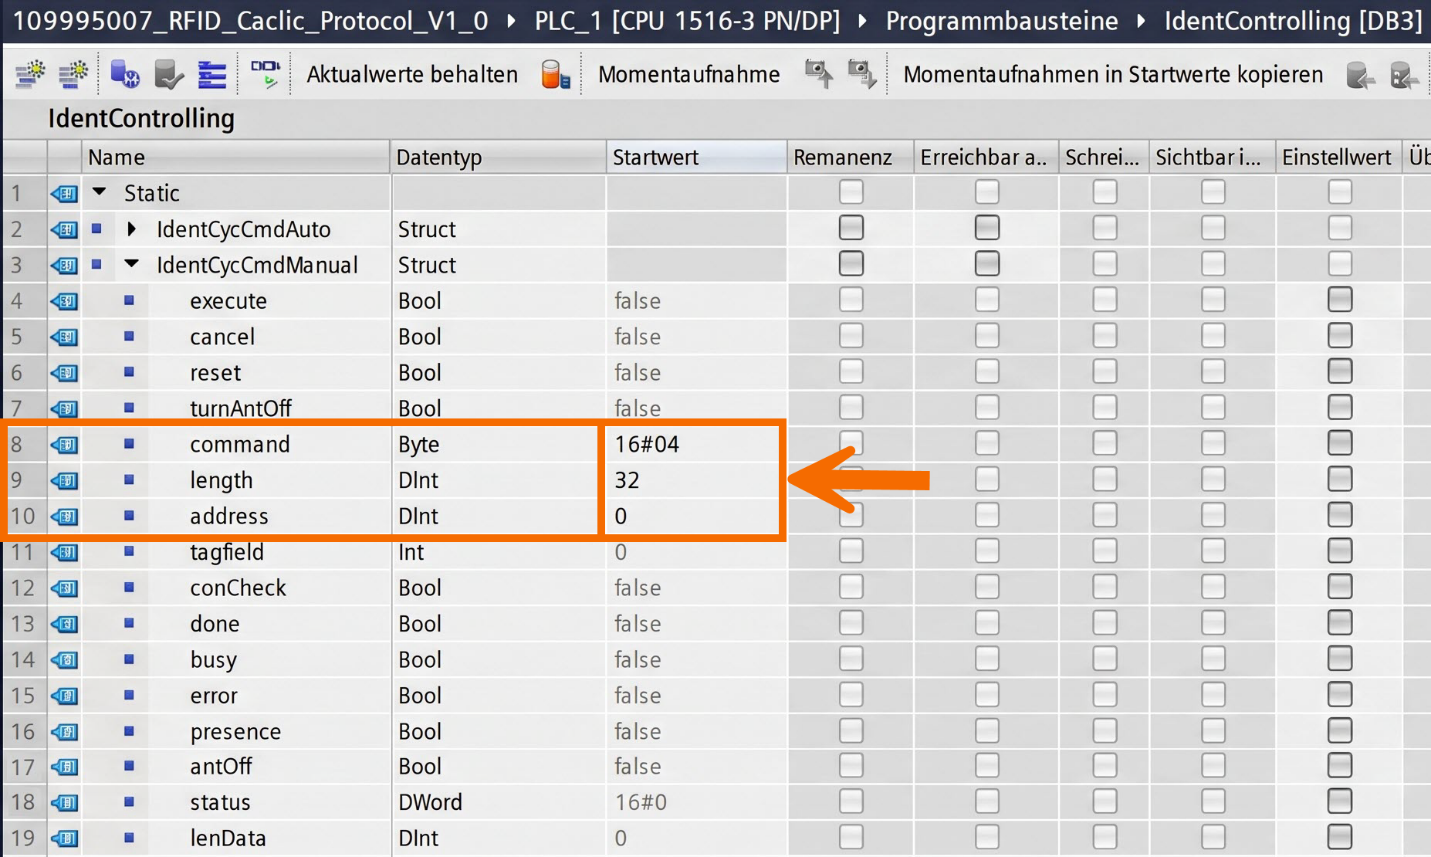Open breadcrumb arrow after Programmbausteine
The width and height of the screenshot is (1431, 857).
click(1141, 21)
